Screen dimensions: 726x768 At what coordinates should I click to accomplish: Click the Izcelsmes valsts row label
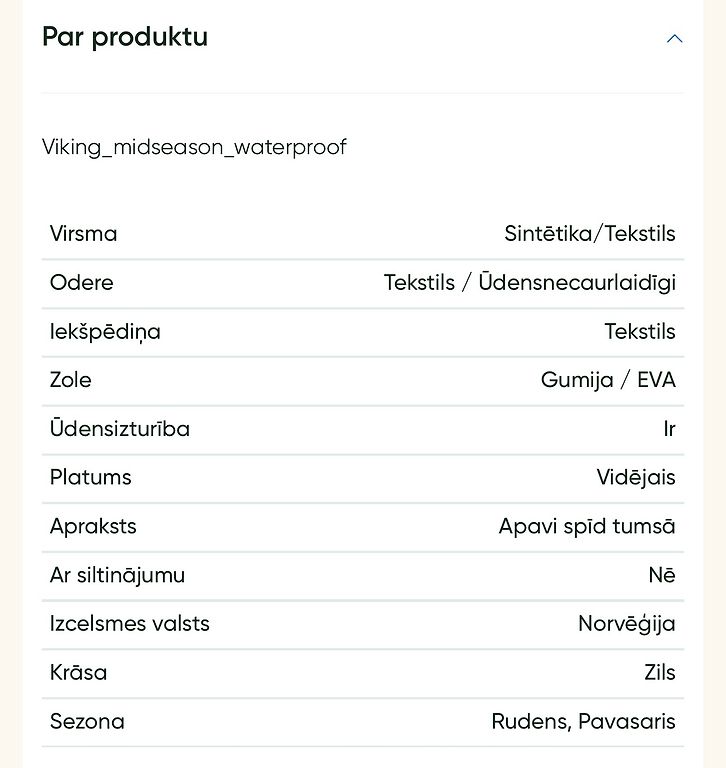pos(130,624)
